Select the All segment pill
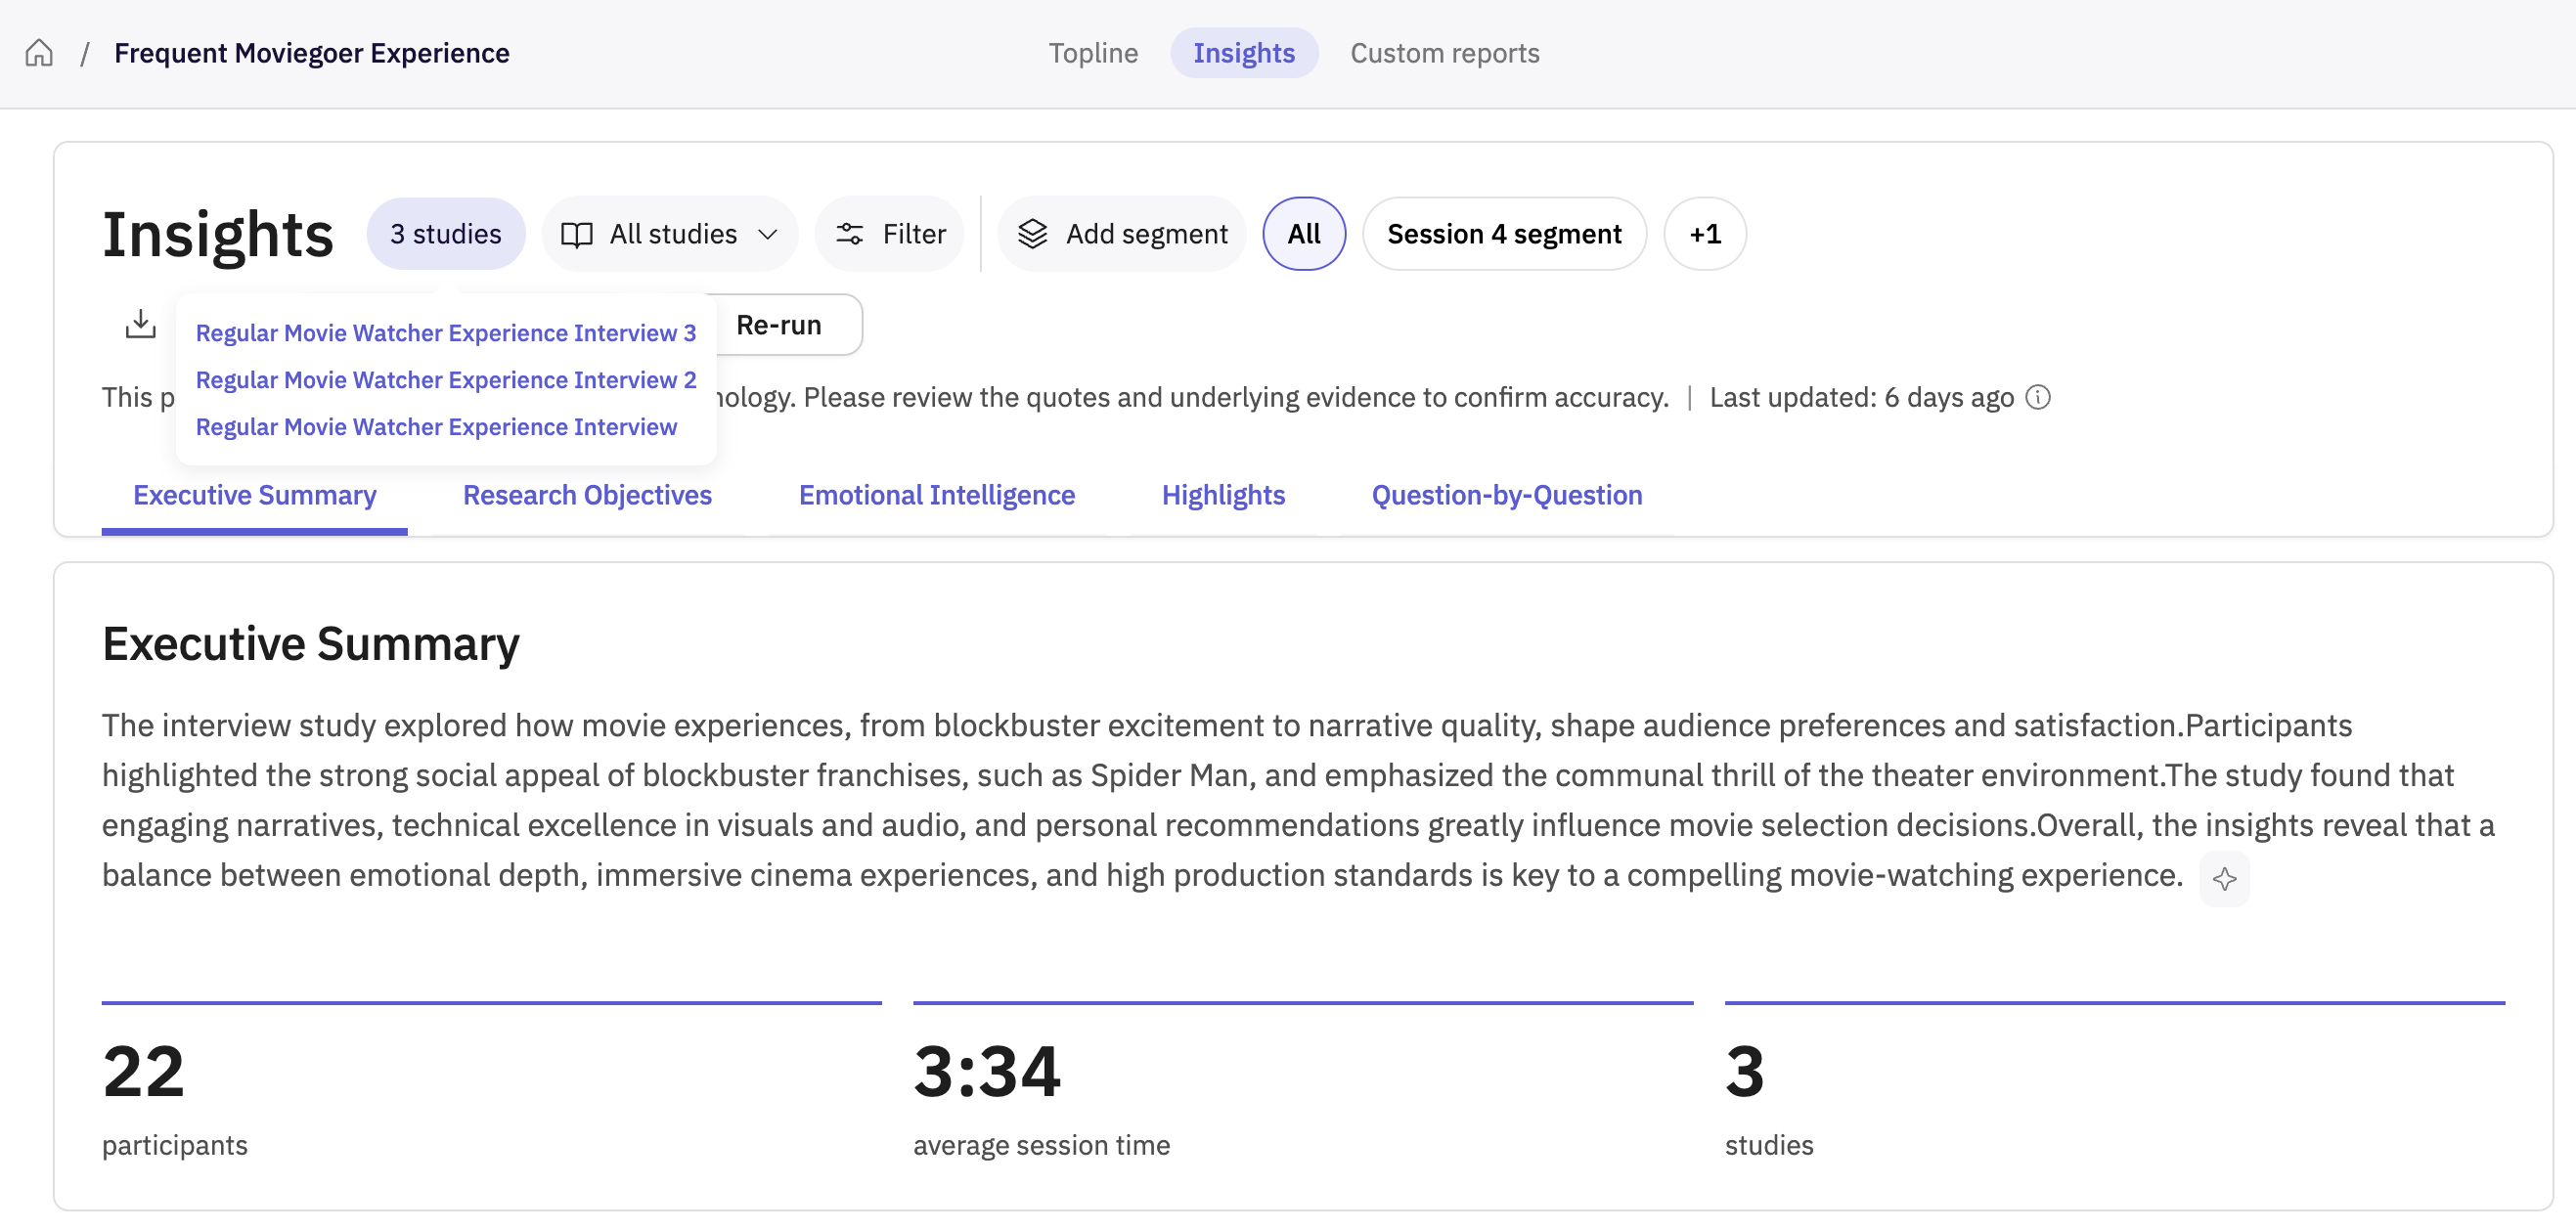The height and width of the screenshot is (1230, 2576). pyautogui.click(x=1303, y=234)
